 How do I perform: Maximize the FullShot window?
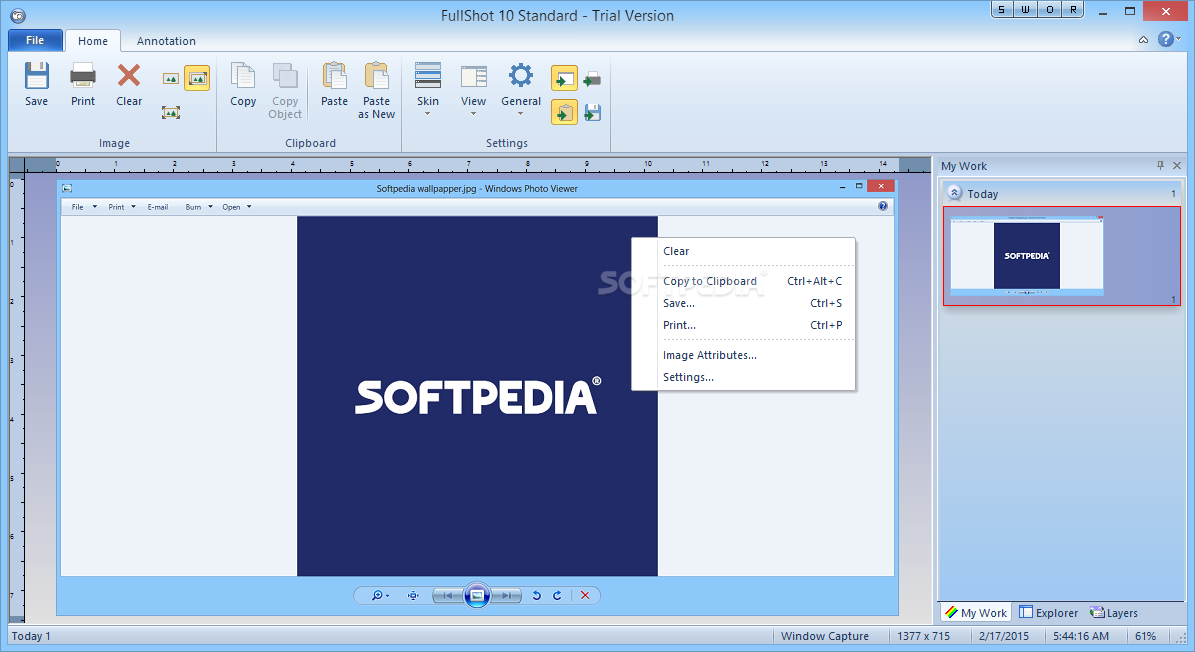click(x=1129, y=11)
